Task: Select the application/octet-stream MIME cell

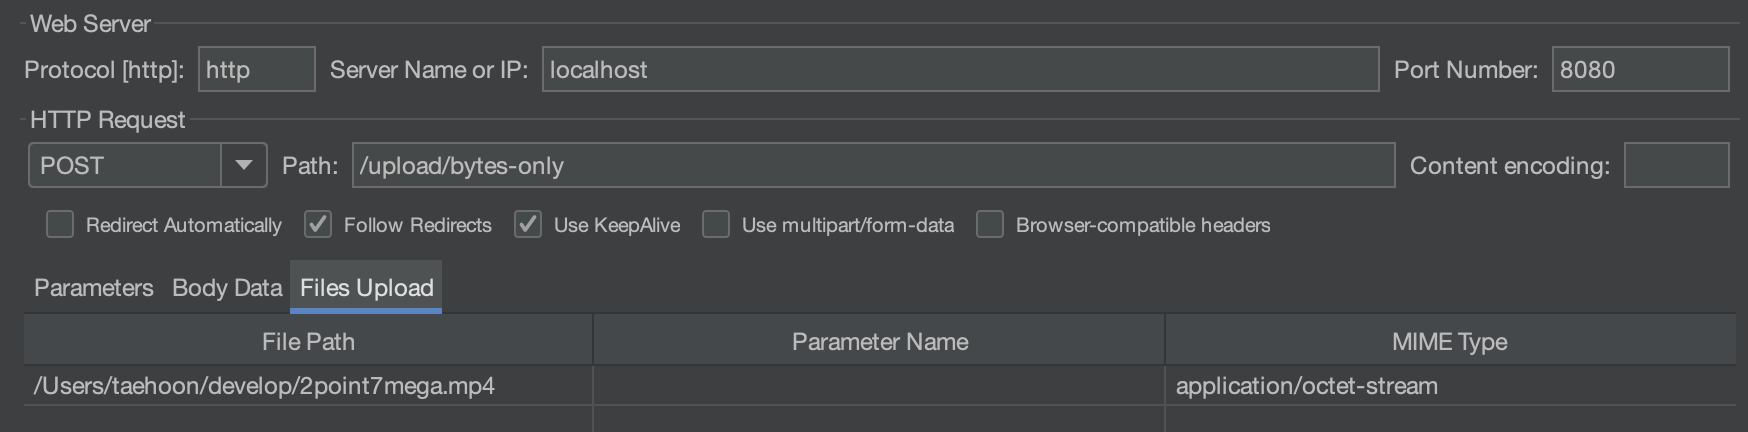Action: 1451,386
